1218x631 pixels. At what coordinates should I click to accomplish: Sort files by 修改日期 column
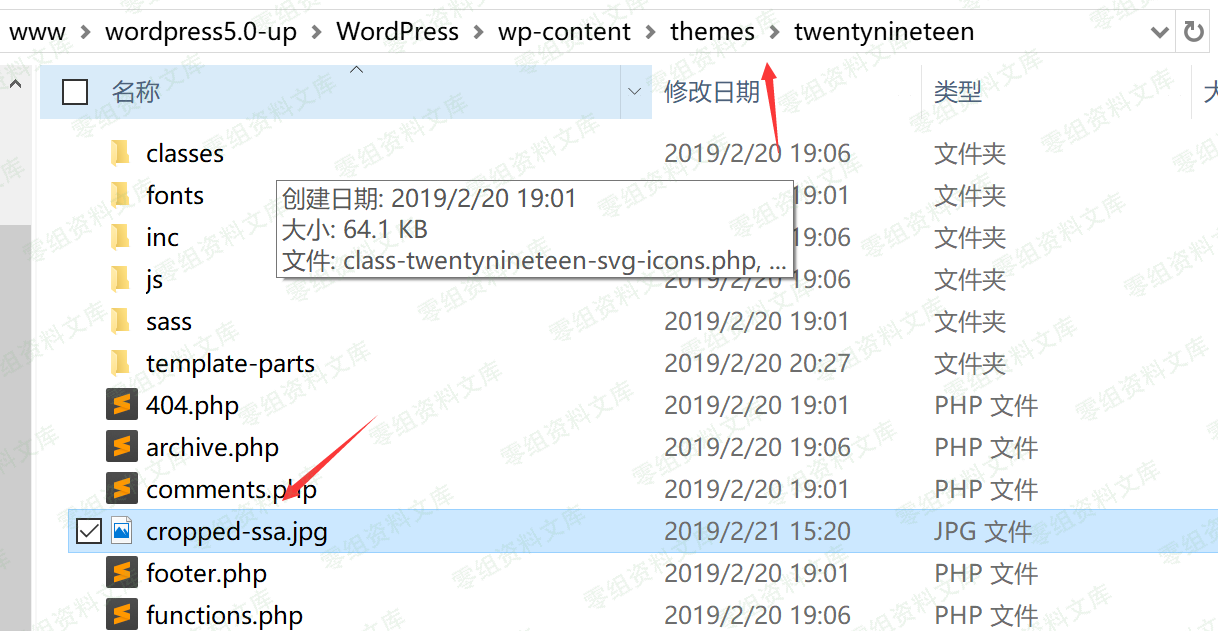[712, 92]
